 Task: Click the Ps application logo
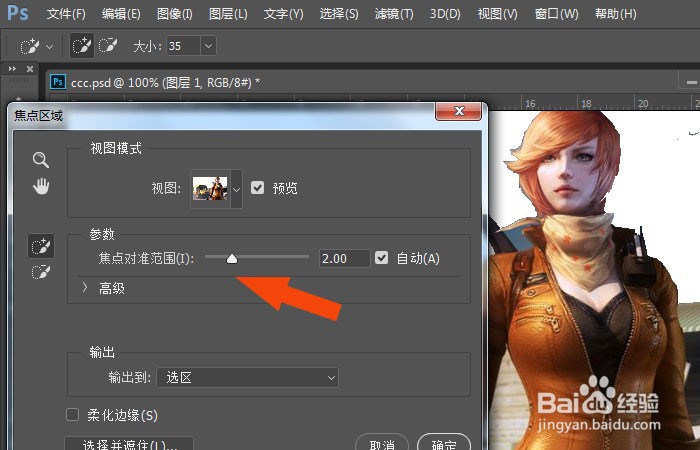point(18,13)
